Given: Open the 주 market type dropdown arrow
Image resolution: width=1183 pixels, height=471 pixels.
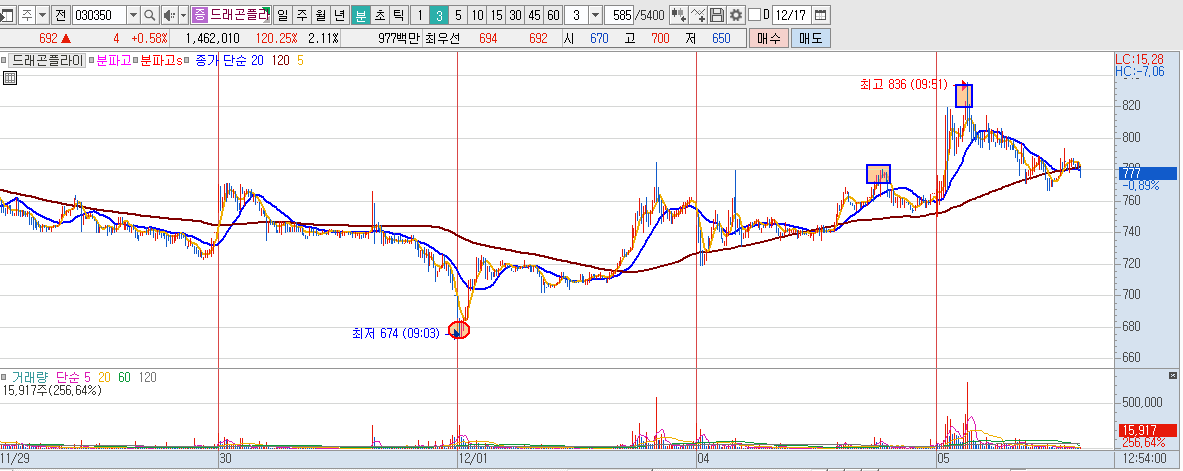Looking at the screenshot, I should [41, 14].
